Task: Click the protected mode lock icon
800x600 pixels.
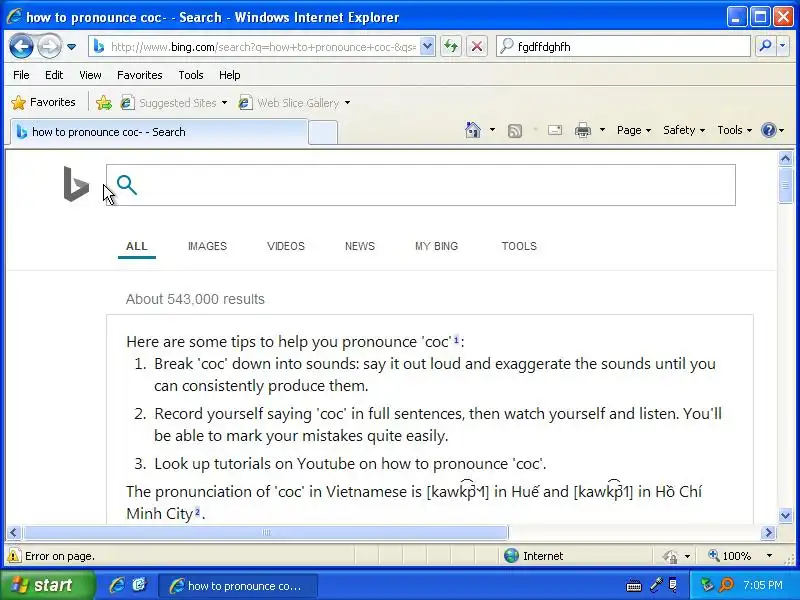Action: (x=670, y=556)
